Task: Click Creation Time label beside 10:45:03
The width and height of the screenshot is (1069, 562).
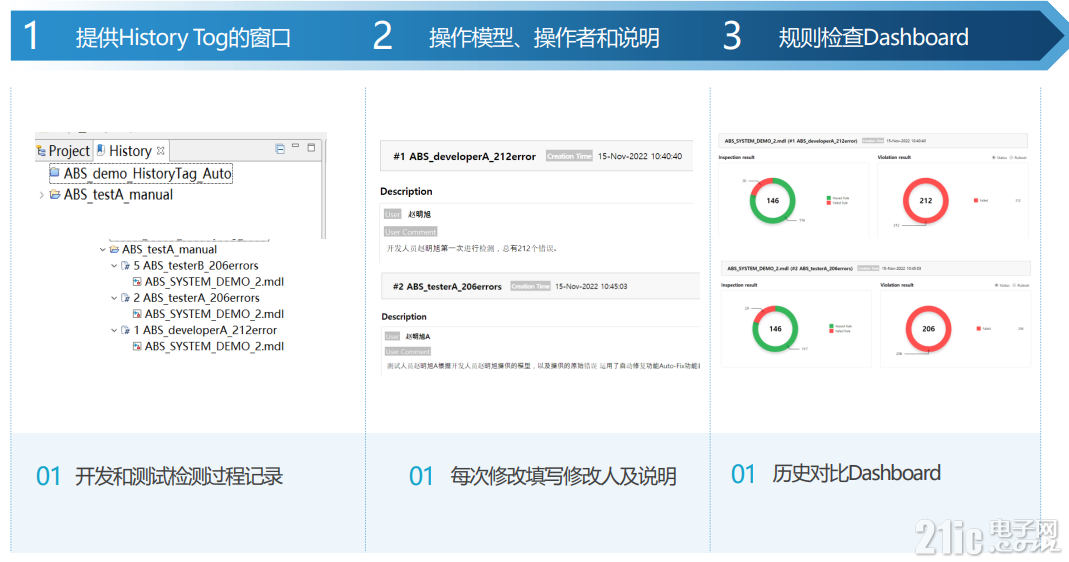Action: (530, 286)
